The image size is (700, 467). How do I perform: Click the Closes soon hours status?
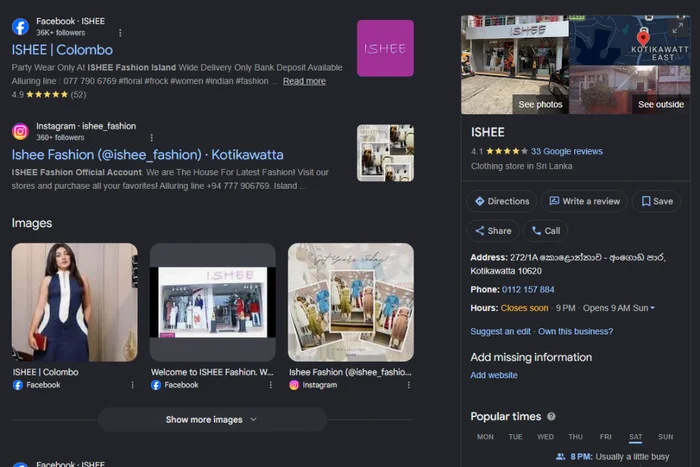525,308
